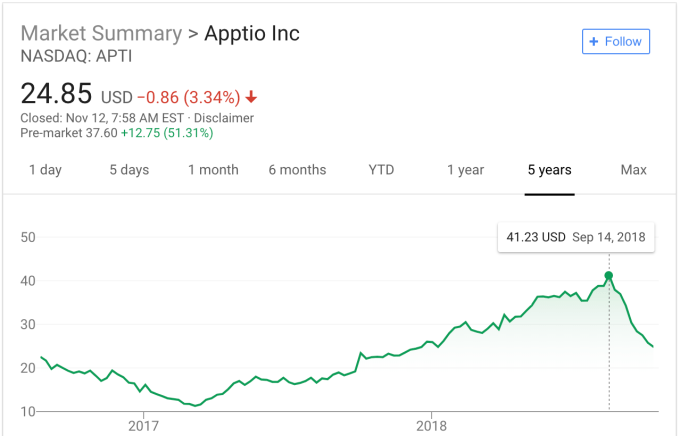
Task: Switch to the Max range tab
Action: [x=633, y=170]
